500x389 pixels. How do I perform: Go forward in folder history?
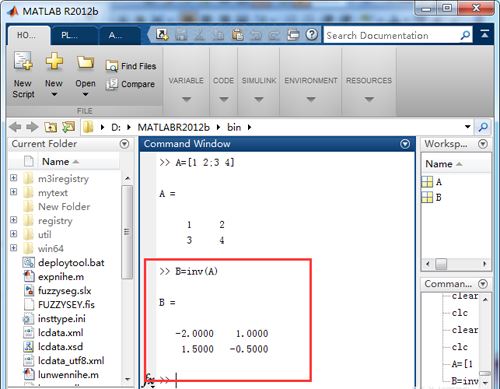(x=32, y=127)
